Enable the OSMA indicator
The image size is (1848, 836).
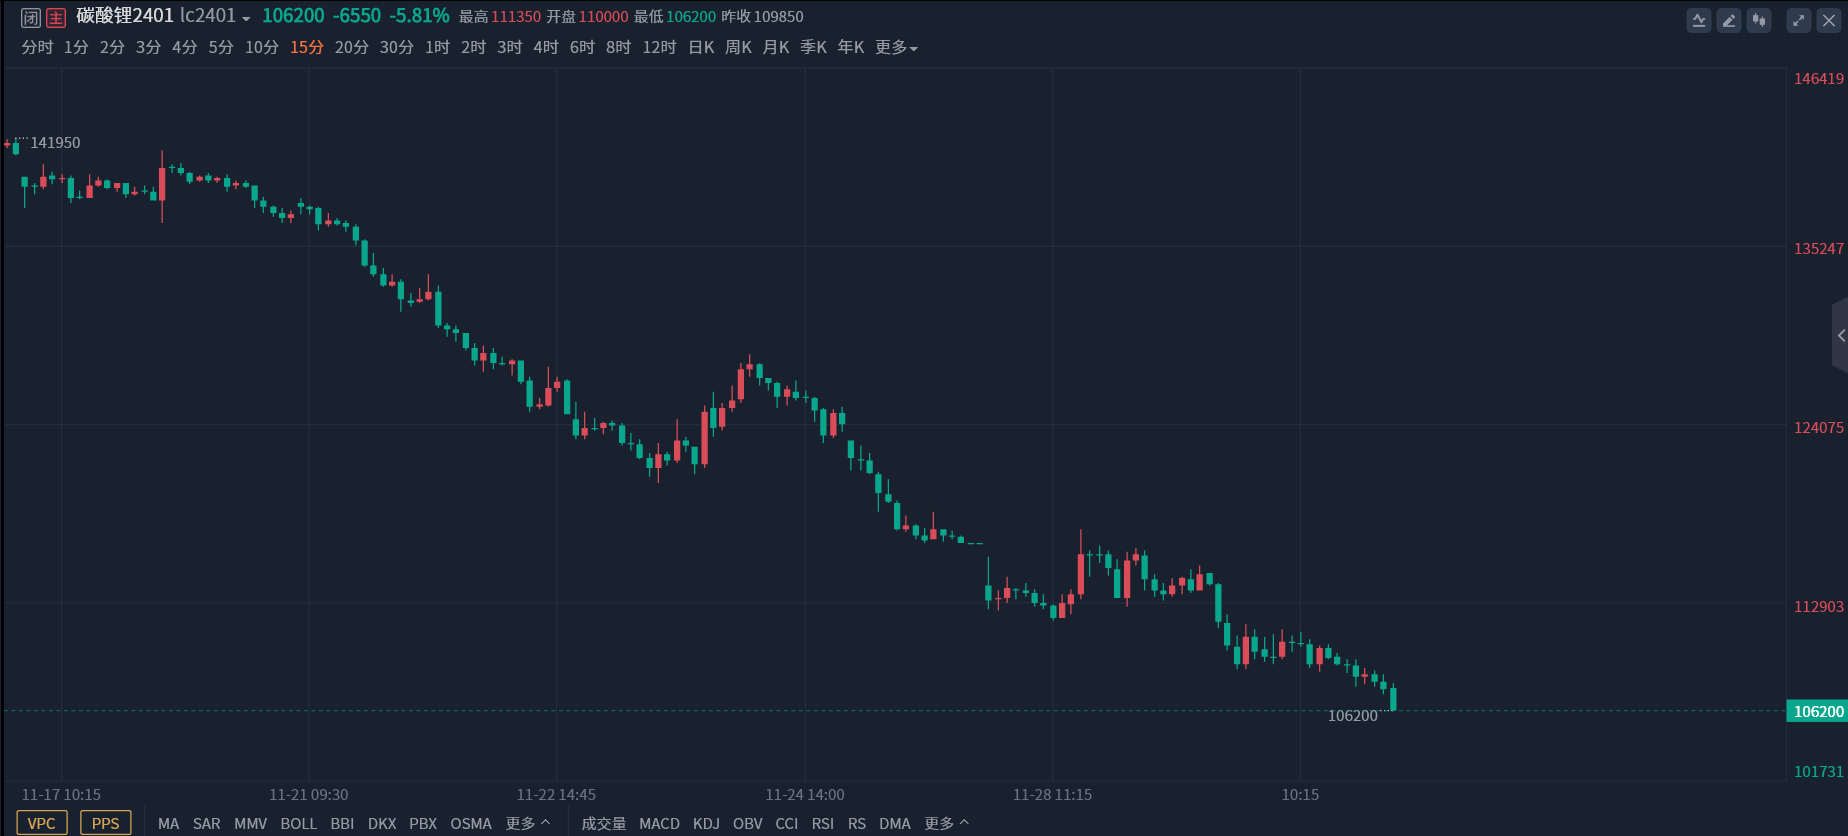(x=471, y=823)
